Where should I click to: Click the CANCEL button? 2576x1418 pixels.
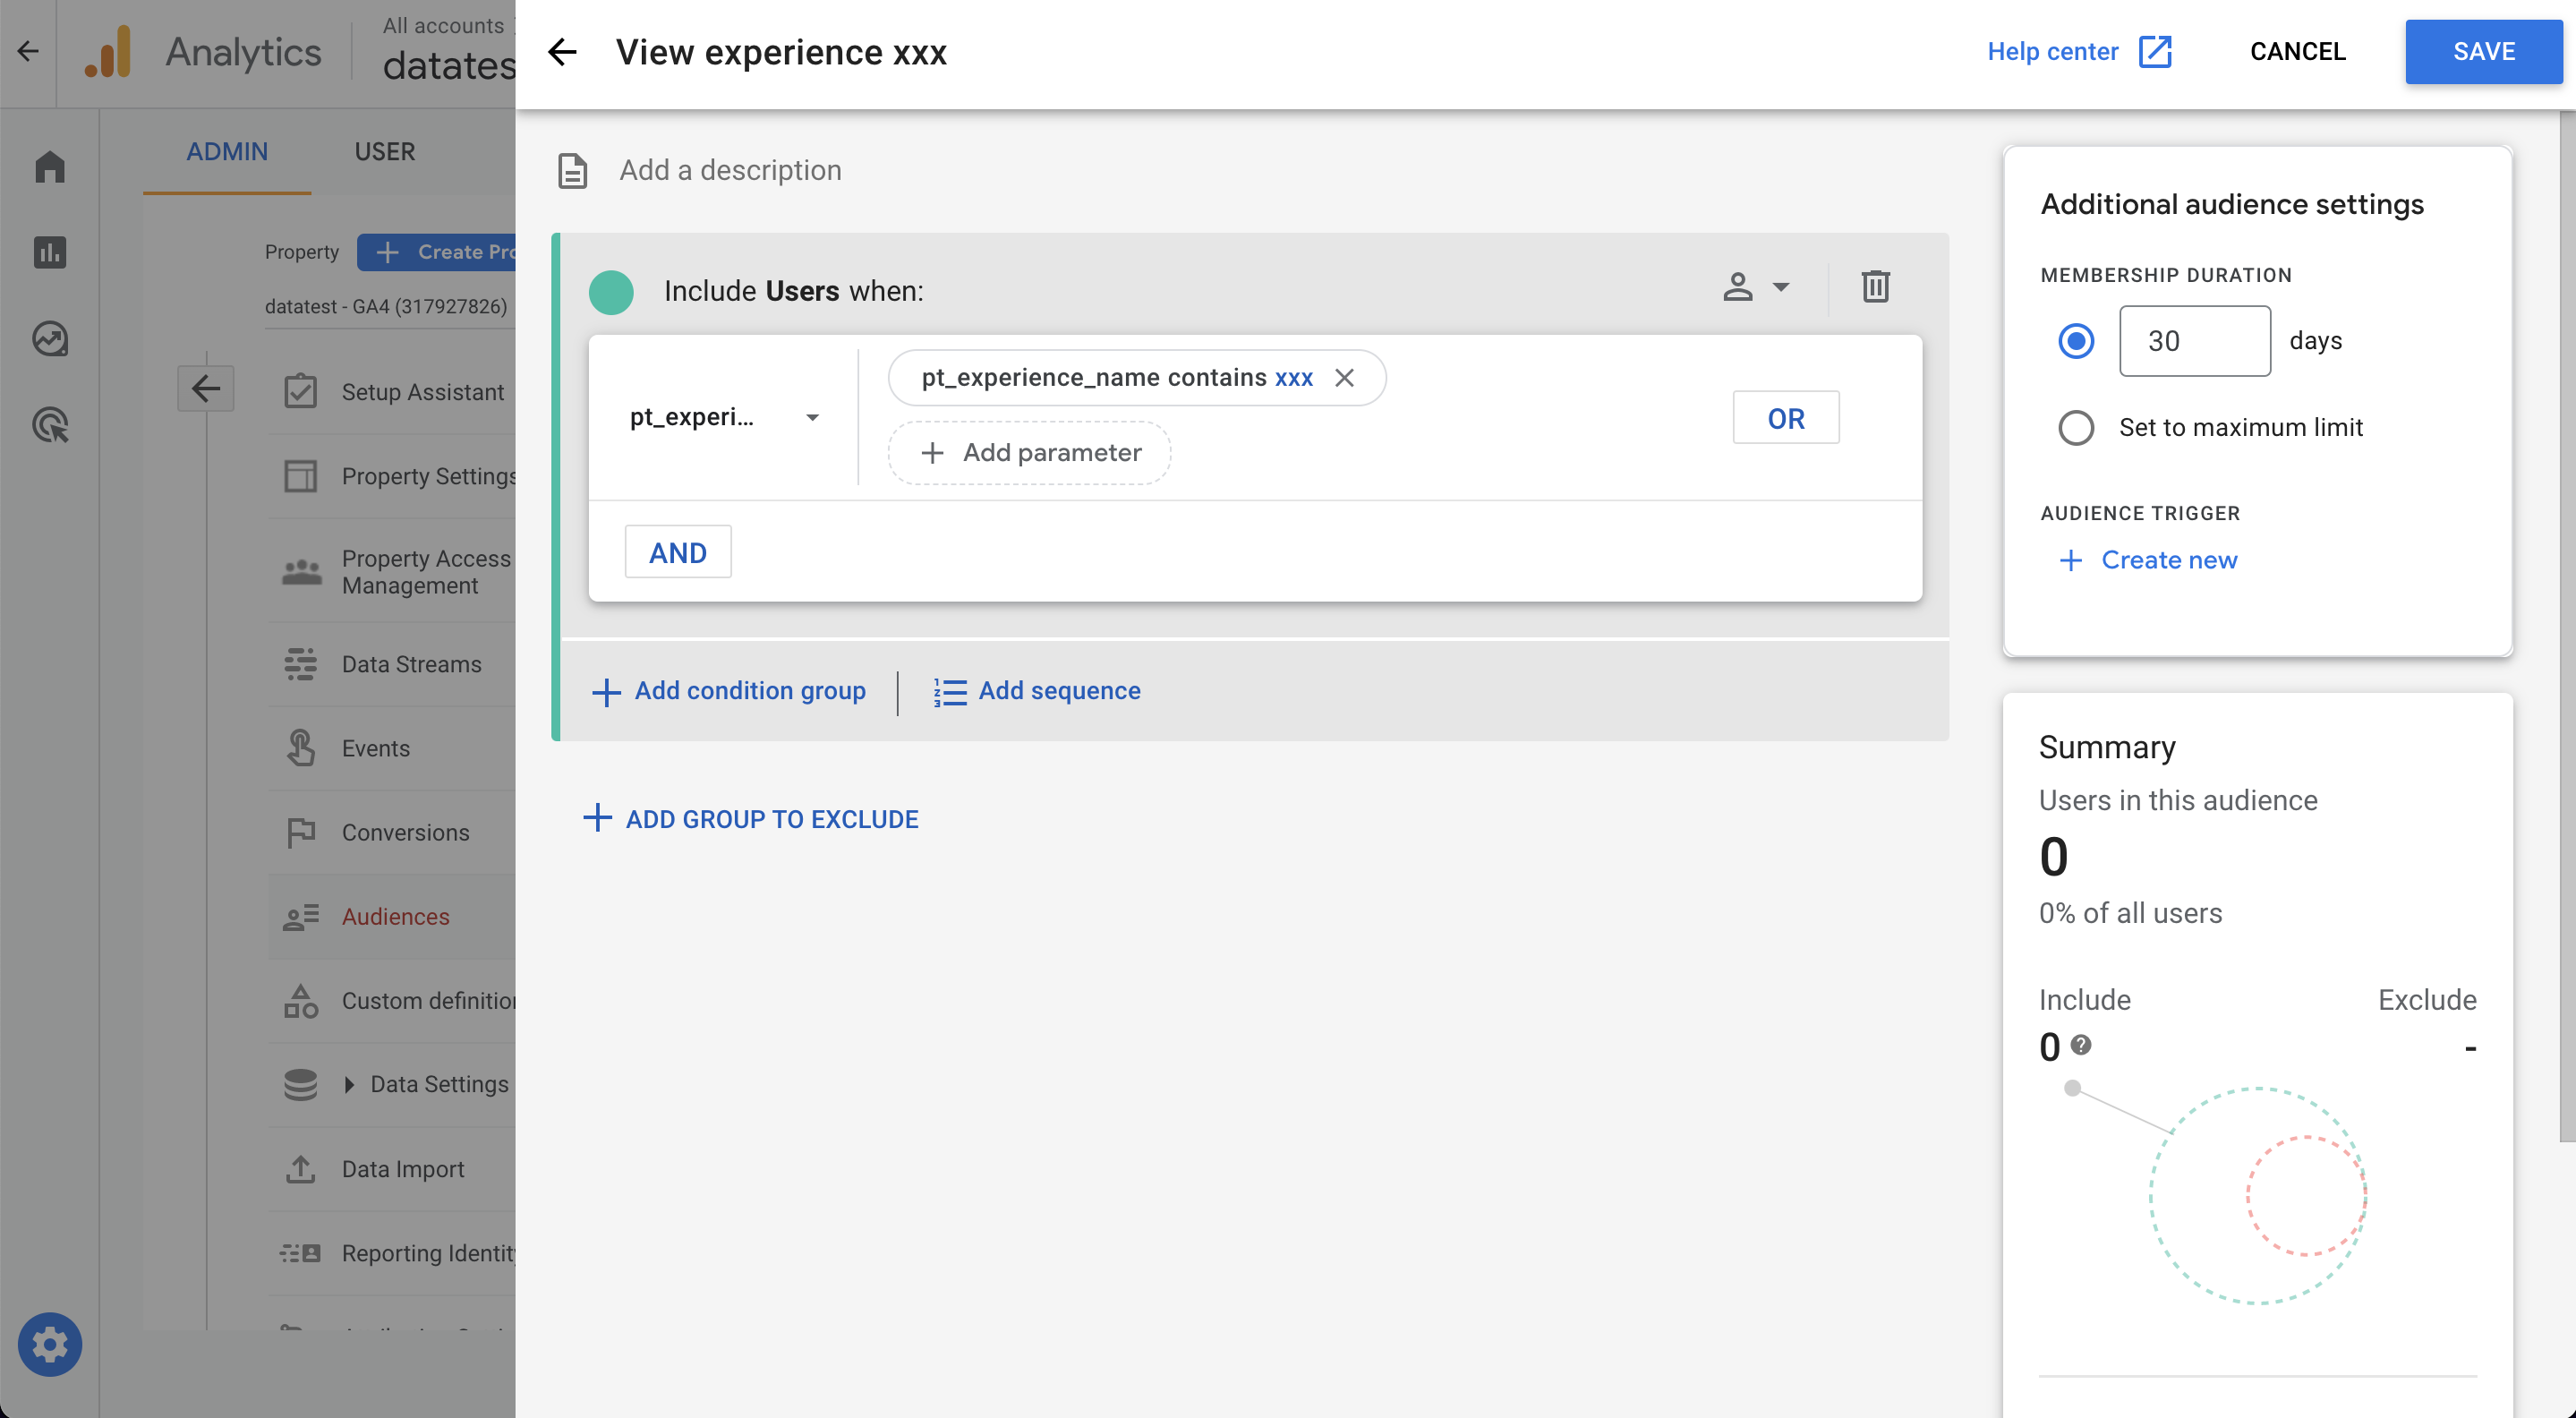(x=2297, y=52)
